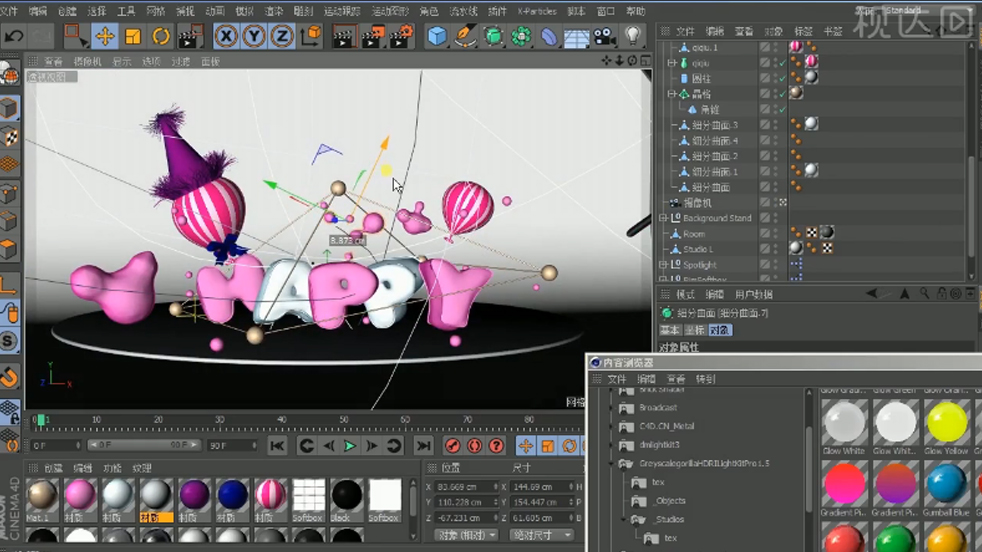Toggle enable checkmark for 角锥 object
Image resolution: width=982 pixels, height=552 pixels.
782,109
